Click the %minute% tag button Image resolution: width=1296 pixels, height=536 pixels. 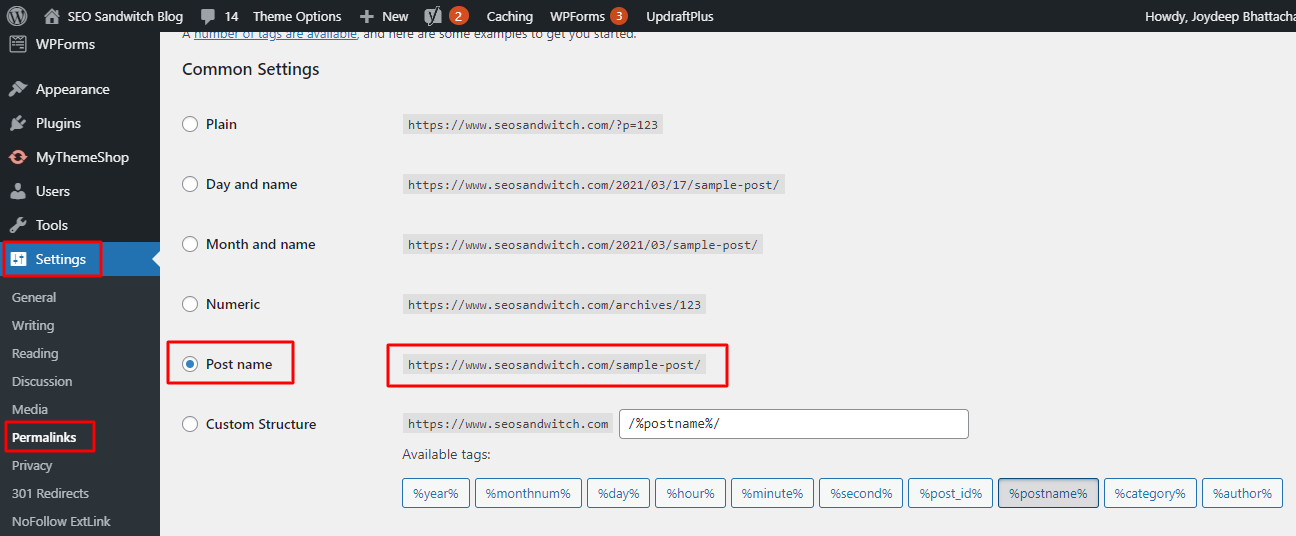click(771, 493)
